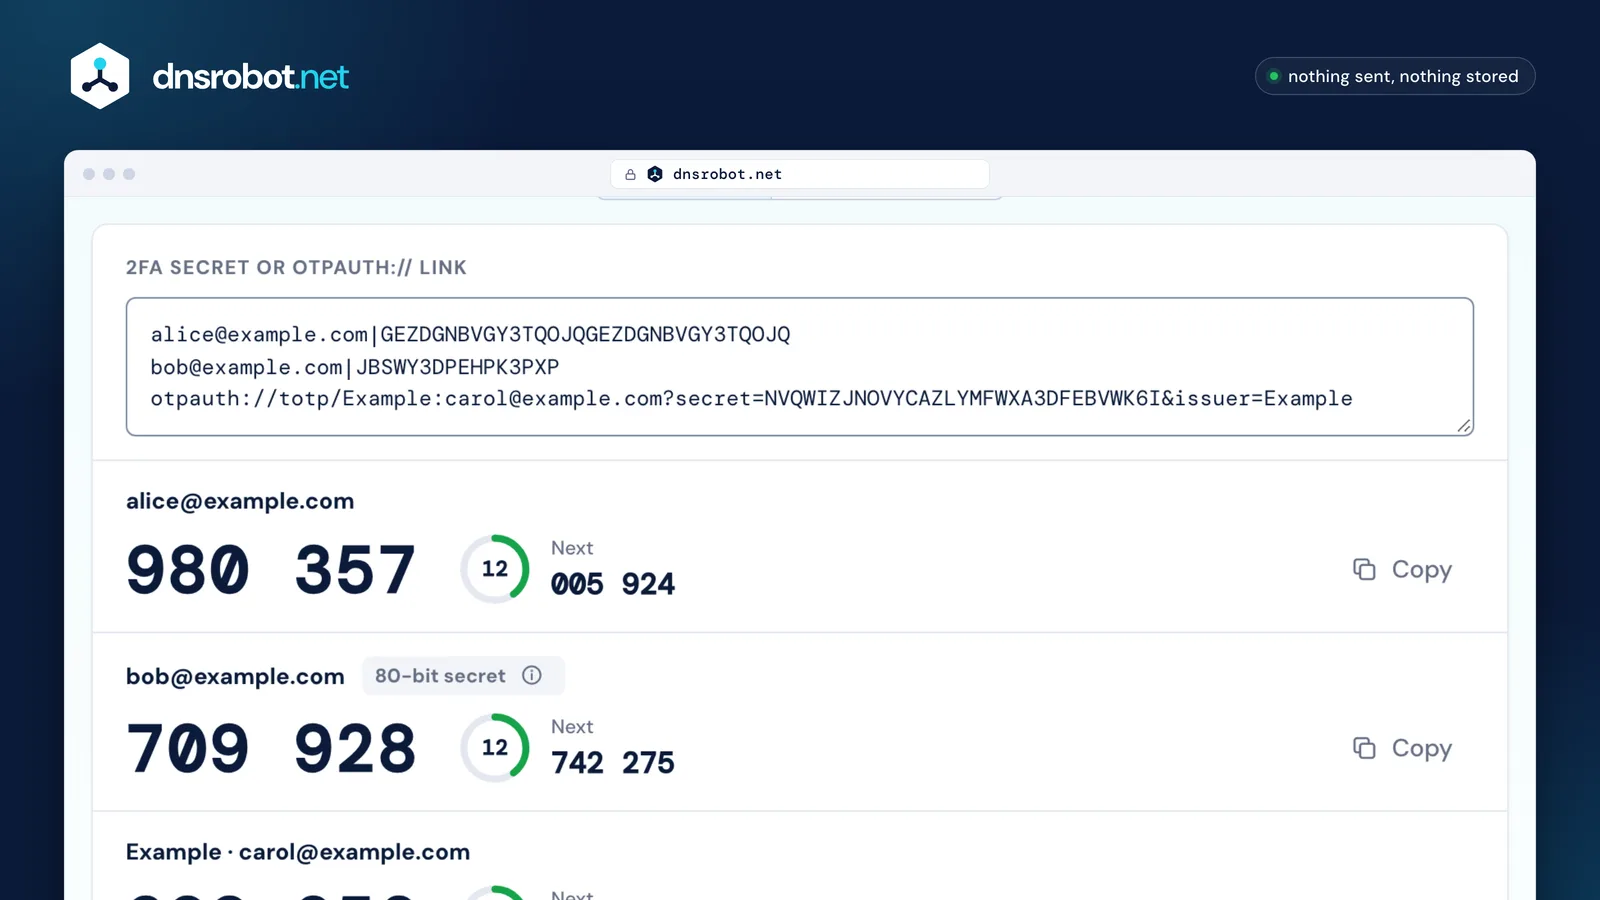Grab the textarea resize handle corner
Screen dimensions: 1600x900
[1464, 426]
